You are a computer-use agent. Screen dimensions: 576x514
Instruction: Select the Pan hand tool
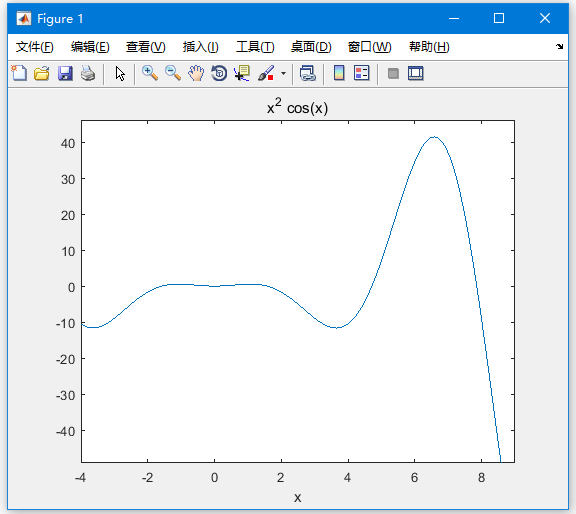196,73
